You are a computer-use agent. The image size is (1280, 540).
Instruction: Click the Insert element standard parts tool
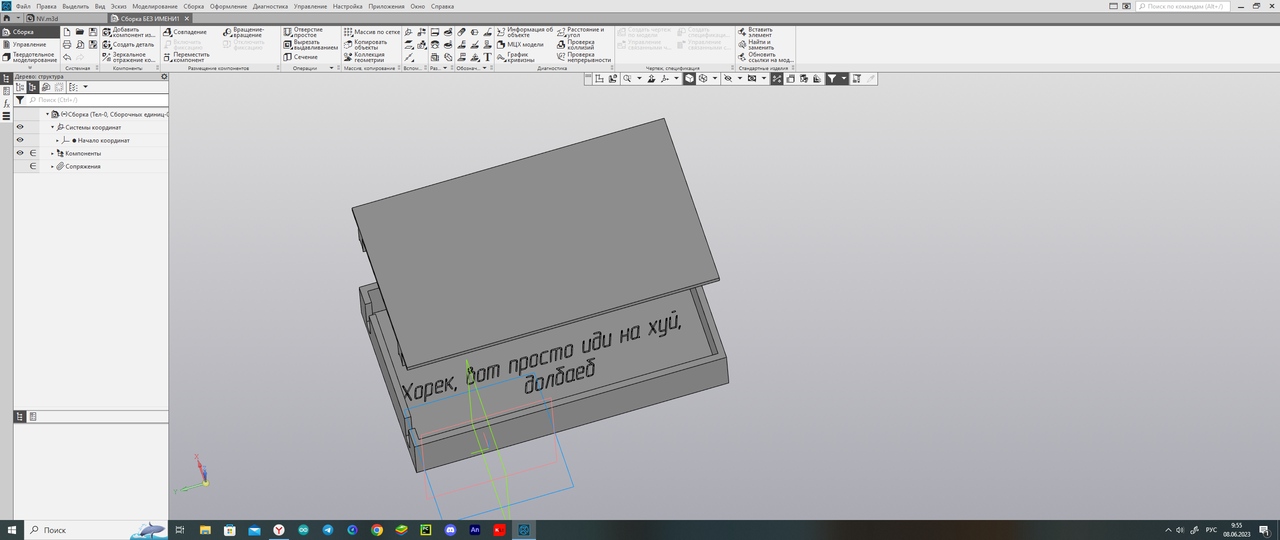coord(756,32)
